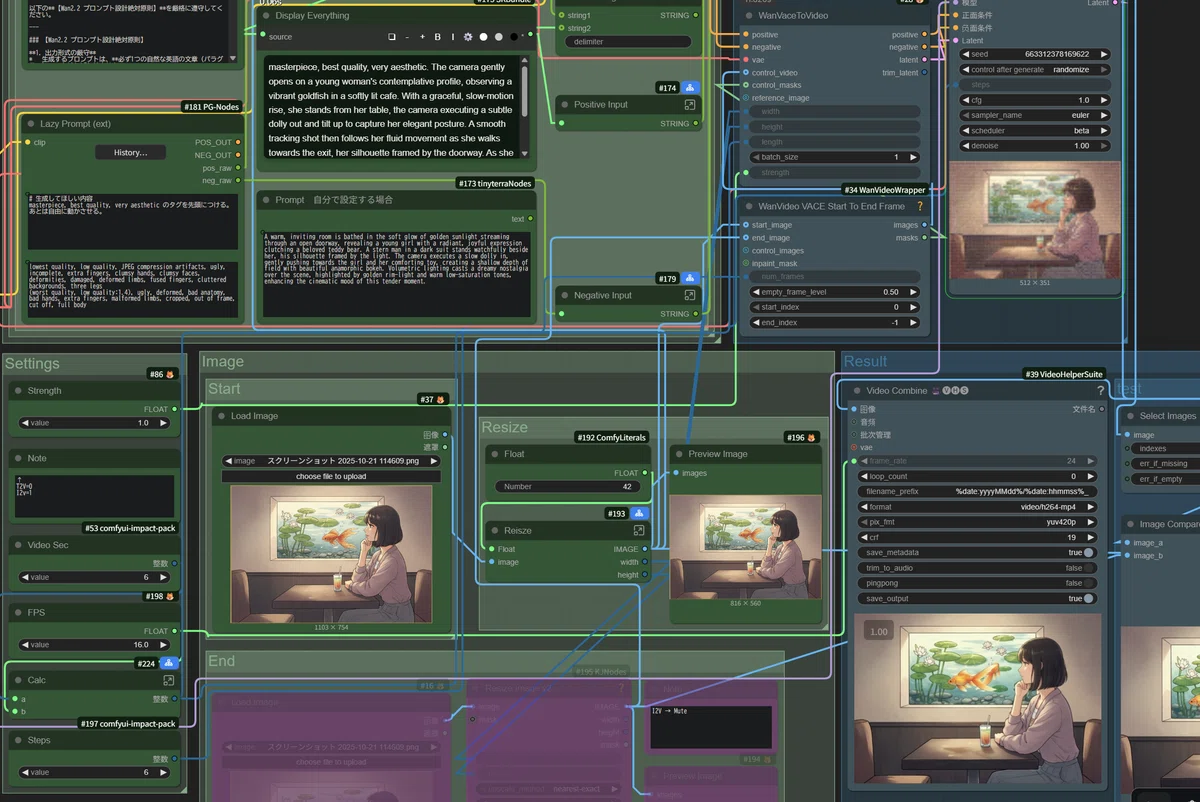Click the #39 VideoHelperSuite badge
The image size is (1200, 802).
click(x=1065, y=374)
